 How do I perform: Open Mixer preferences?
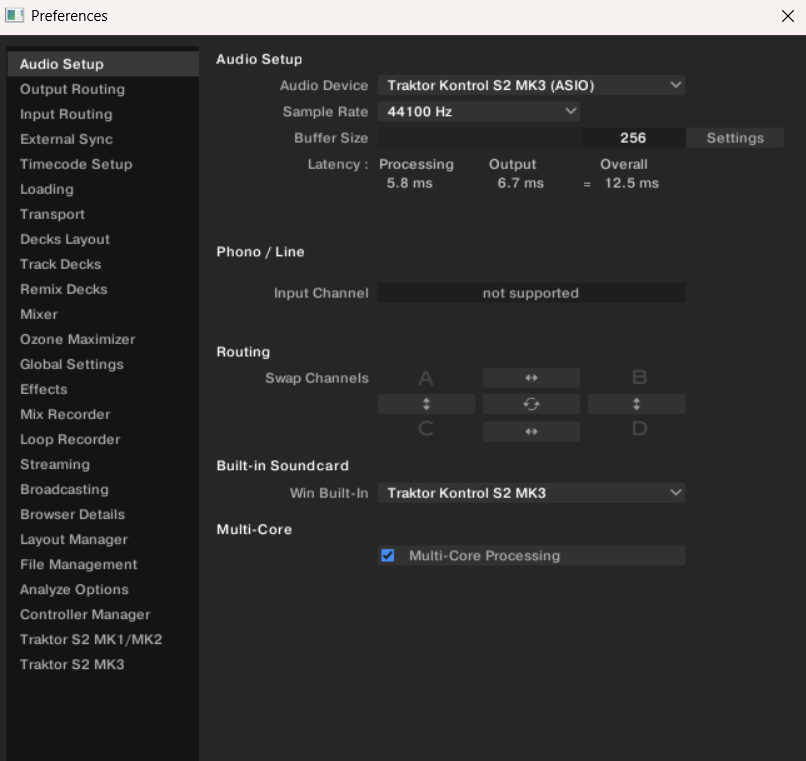click(x=103, y=315)
